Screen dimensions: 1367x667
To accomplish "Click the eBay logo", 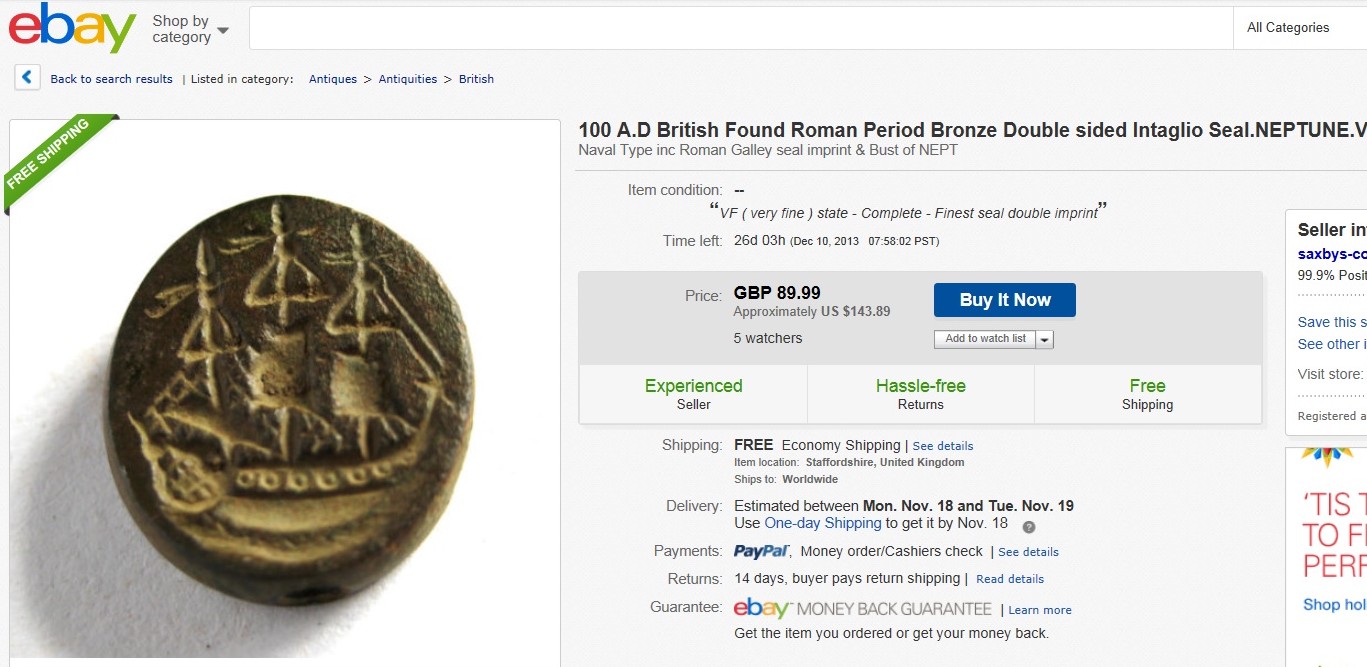I will [72, 28].
